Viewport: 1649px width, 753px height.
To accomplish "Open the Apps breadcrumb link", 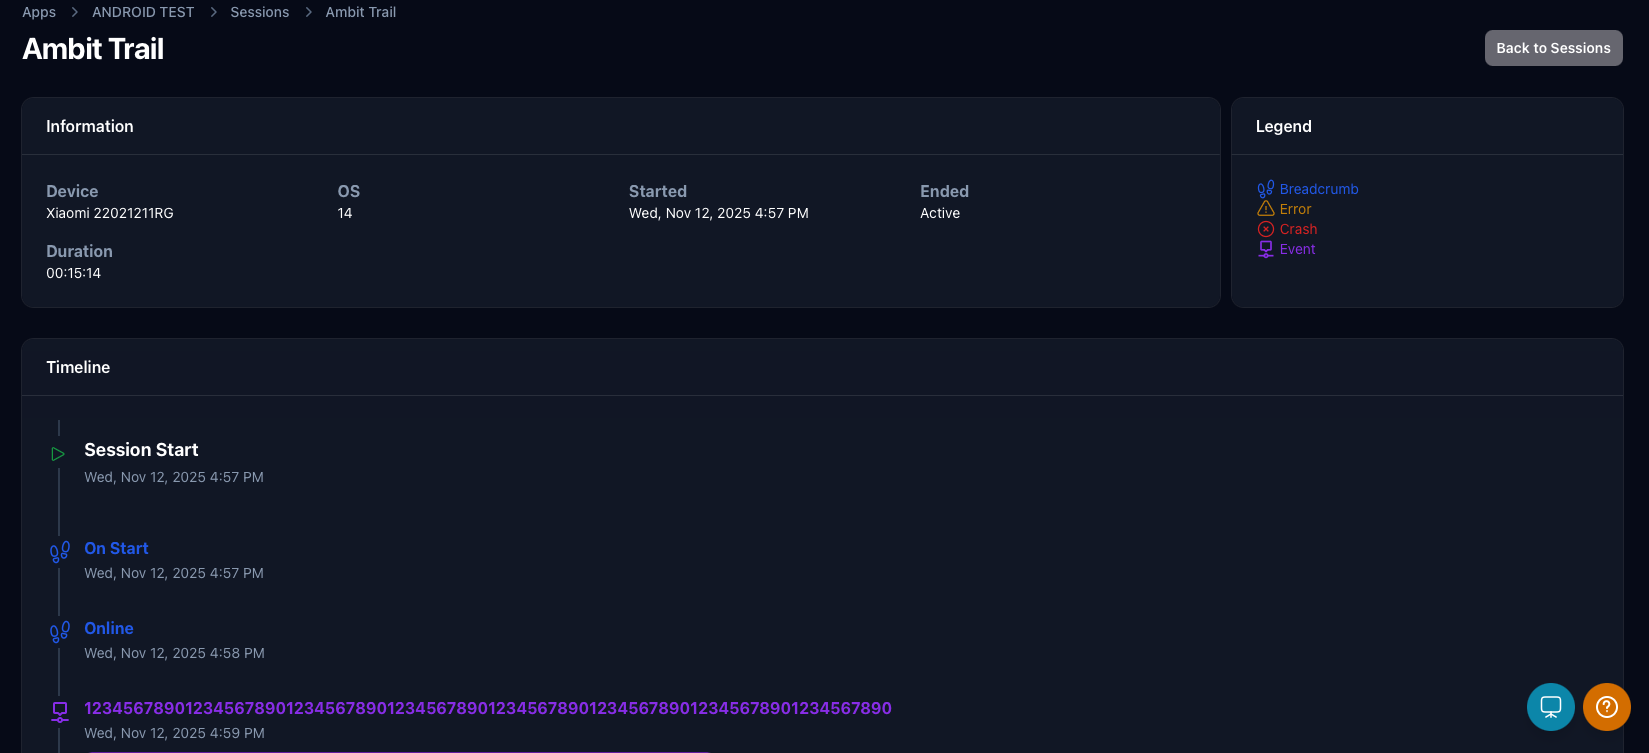I will click(x=39, y=12).
